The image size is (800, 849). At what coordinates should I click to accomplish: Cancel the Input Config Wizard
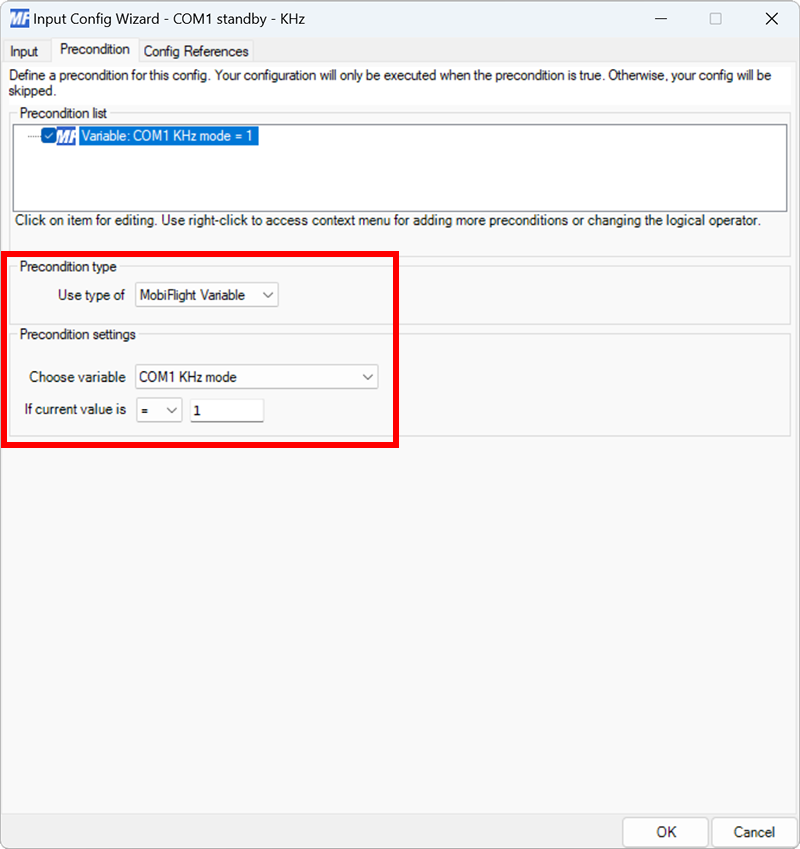(753, 831)
